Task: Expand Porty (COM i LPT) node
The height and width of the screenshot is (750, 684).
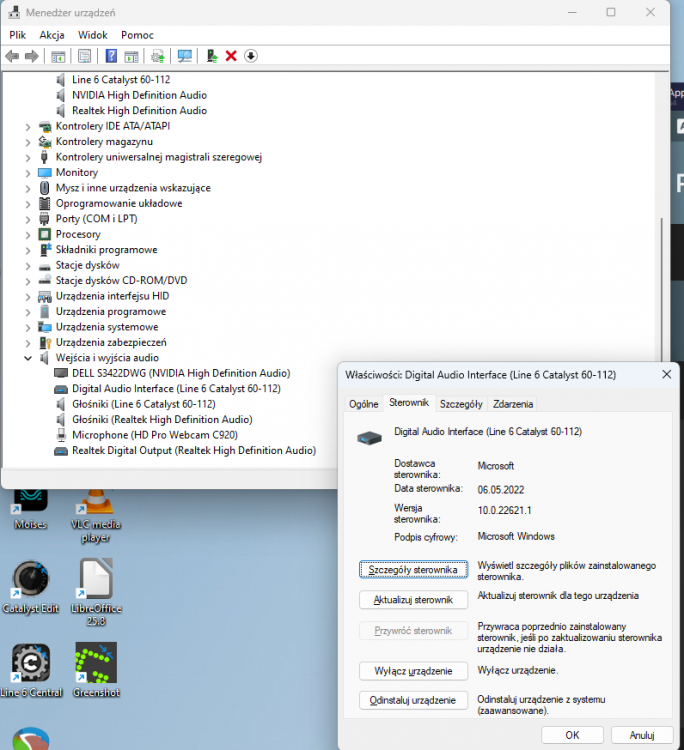Action: point(28,218)
